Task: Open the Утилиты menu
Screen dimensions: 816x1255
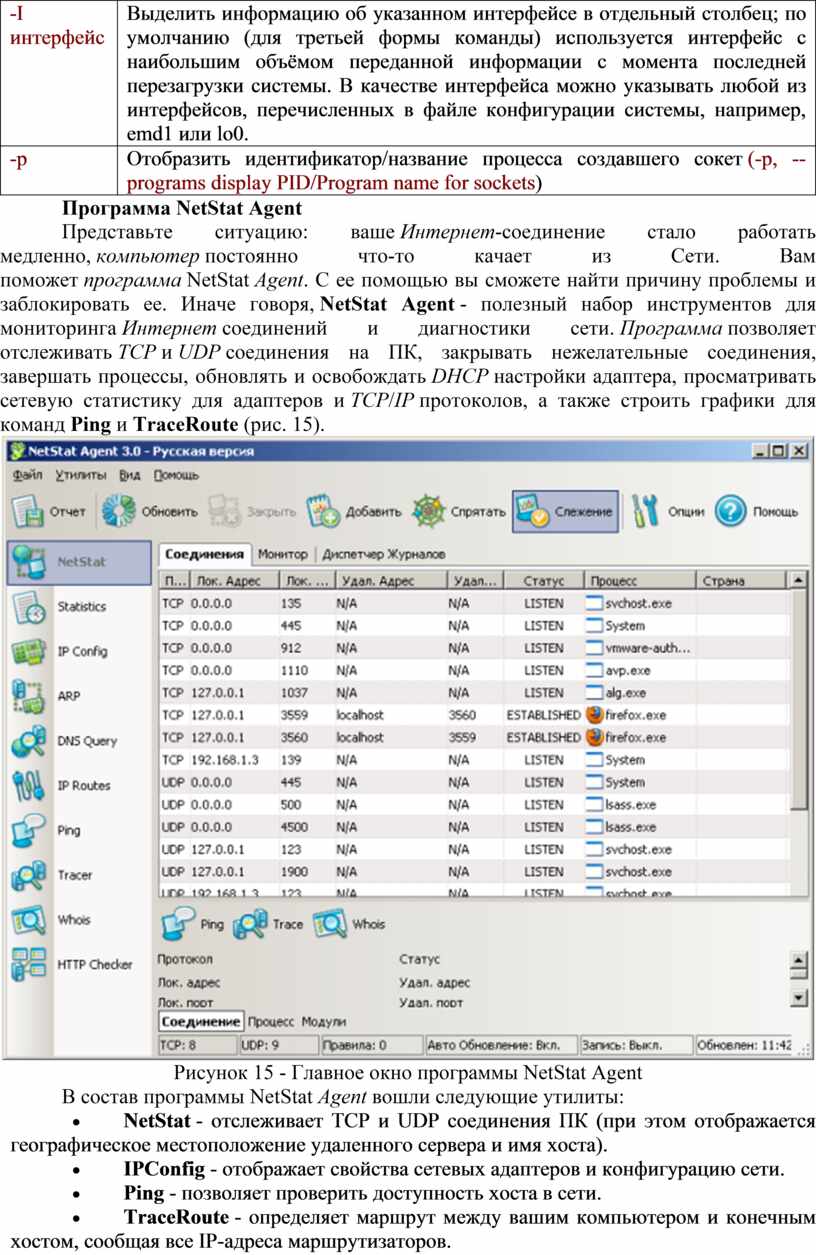Action: pos(83,475)
